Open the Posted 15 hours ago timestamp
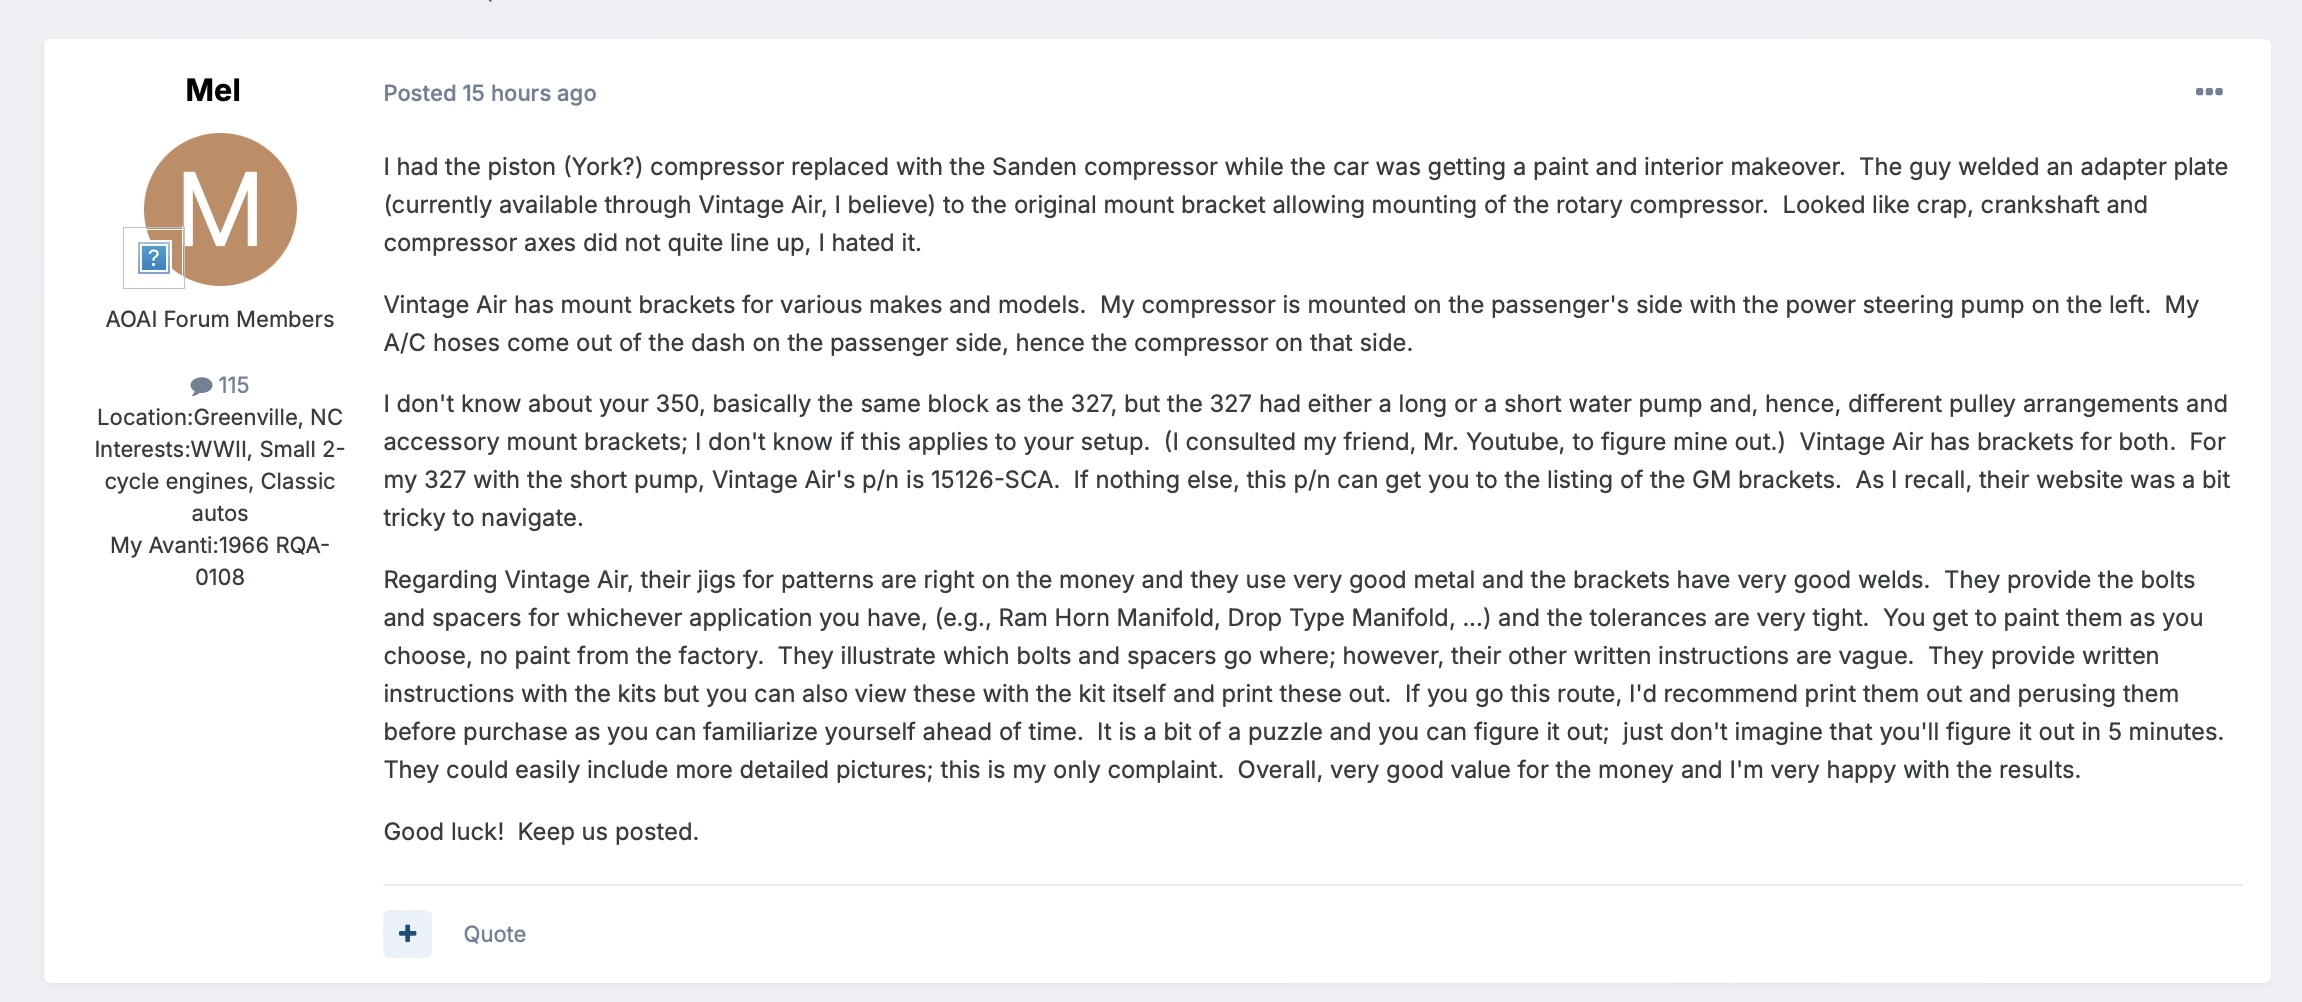The height and width of the screenshot is (1002, 2302). [490, 93]
